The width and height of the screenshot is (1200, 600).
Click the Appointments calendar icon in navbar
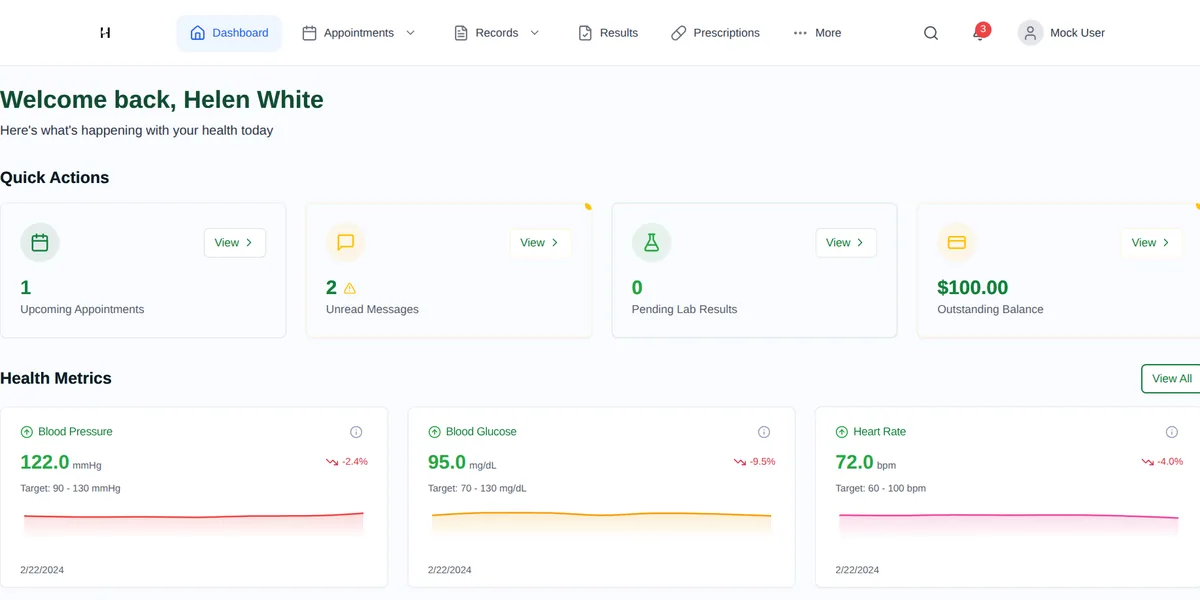(310, 33)
